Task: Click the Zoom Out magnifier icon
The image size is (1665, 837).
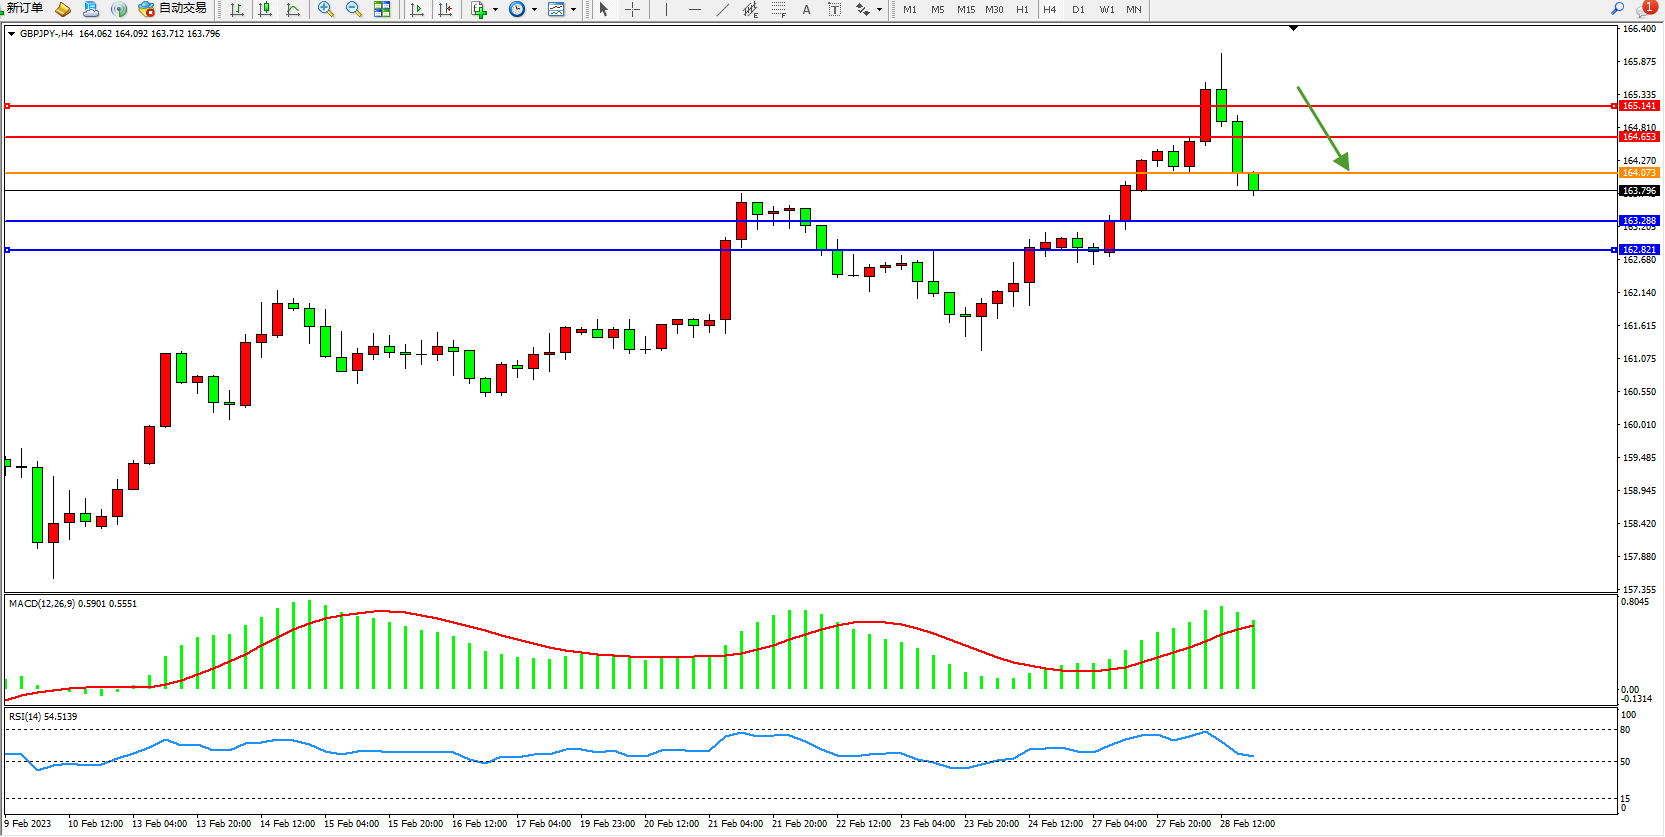Action: (x=354, y=9)
